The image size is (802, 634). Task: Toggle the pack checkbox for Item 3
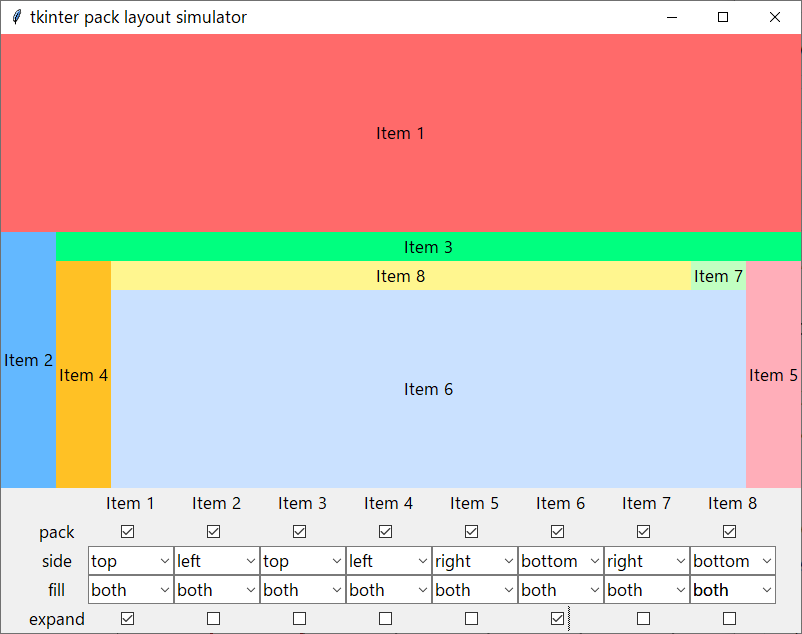click(x=299, y=532)
